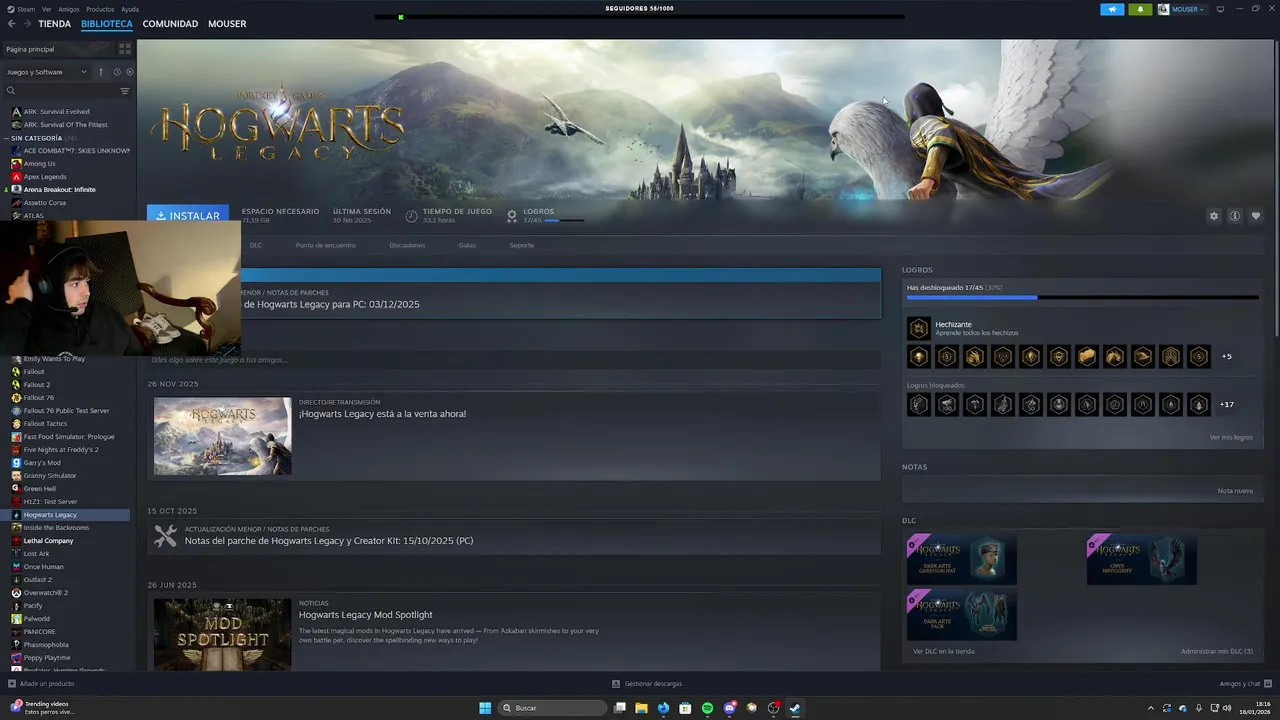Open the Ayuda menu

click(130, 9)
